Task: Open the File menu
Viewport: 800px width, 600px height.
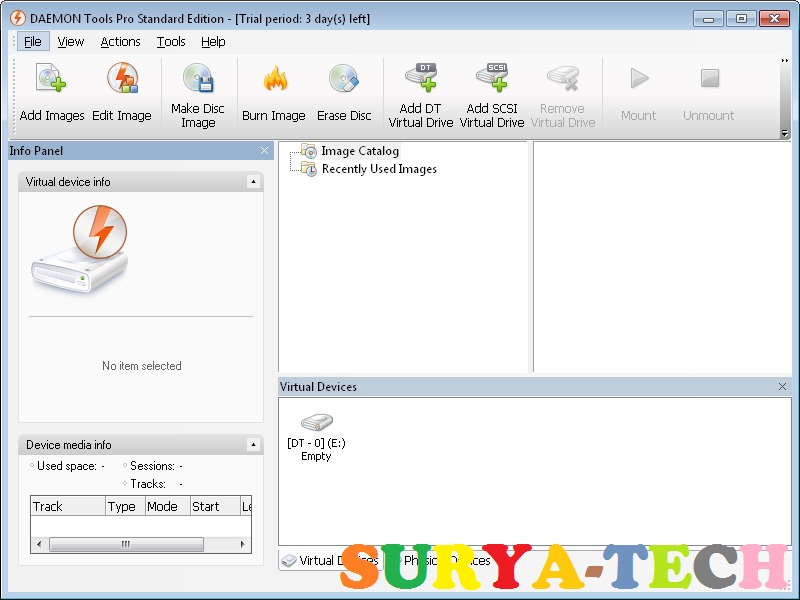Action: coord(33,41)
